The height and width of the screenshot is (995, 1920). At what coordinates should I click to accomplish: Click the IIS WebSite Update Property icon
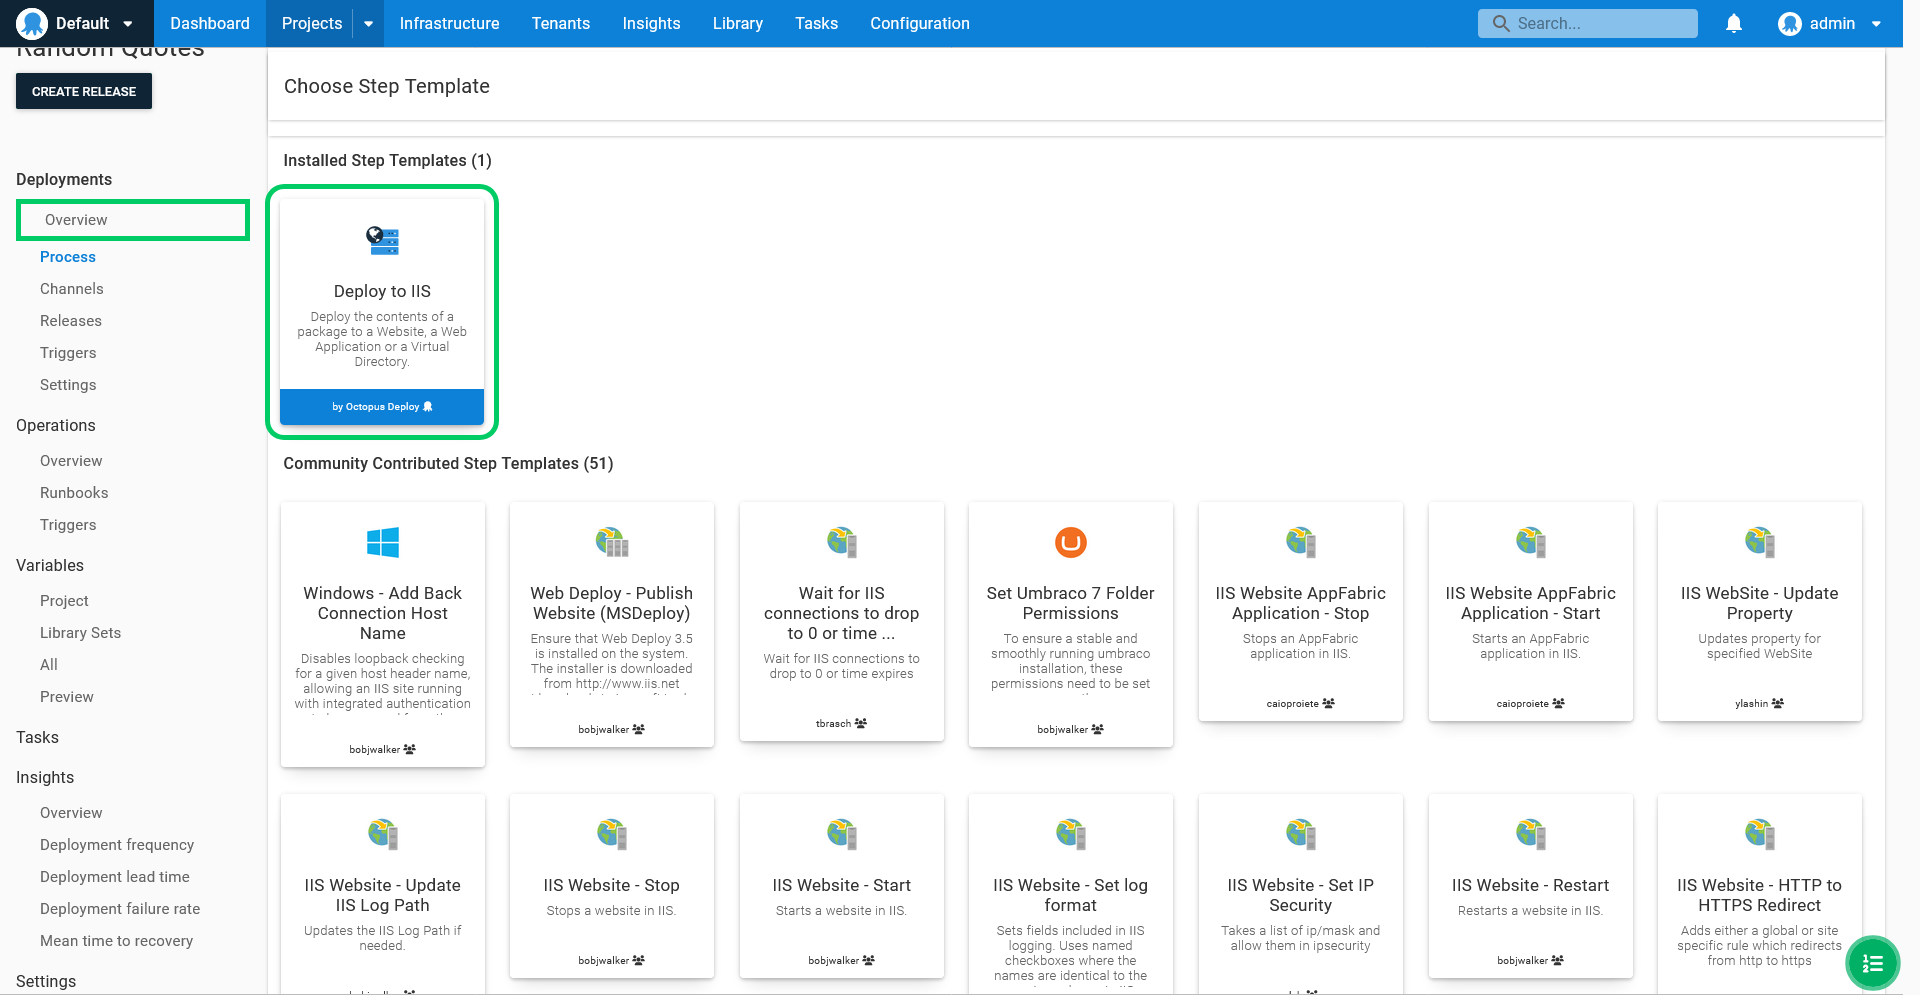1760,542
